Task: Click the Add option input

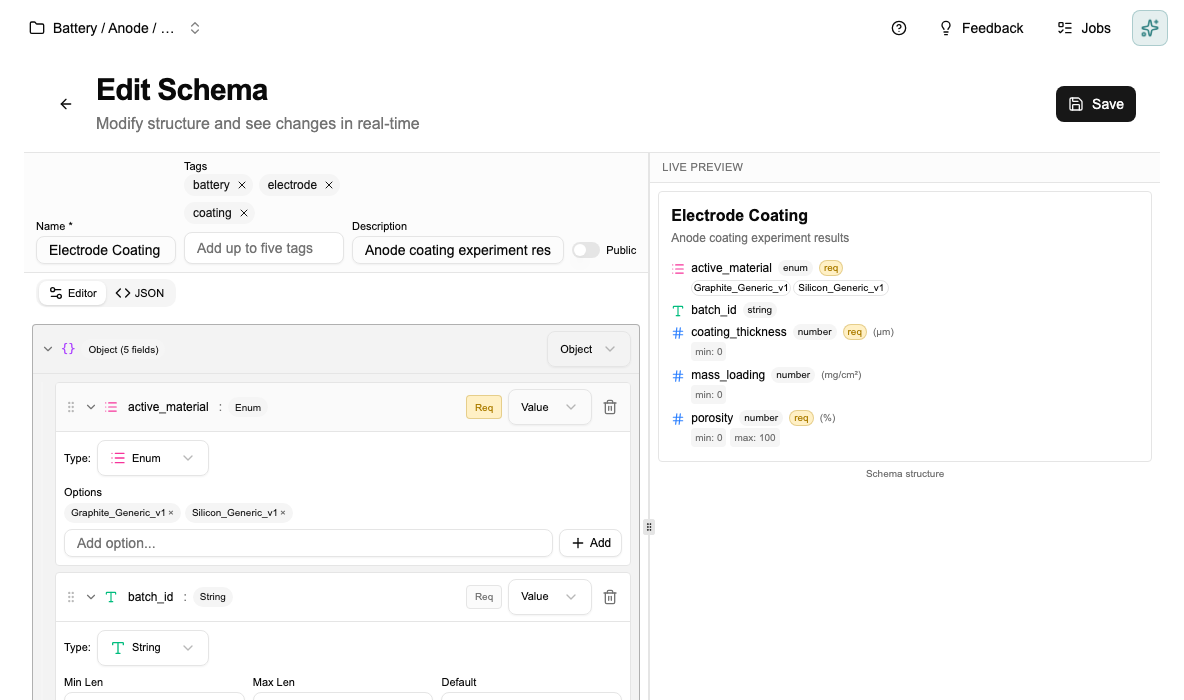Action: pos(308,543)
